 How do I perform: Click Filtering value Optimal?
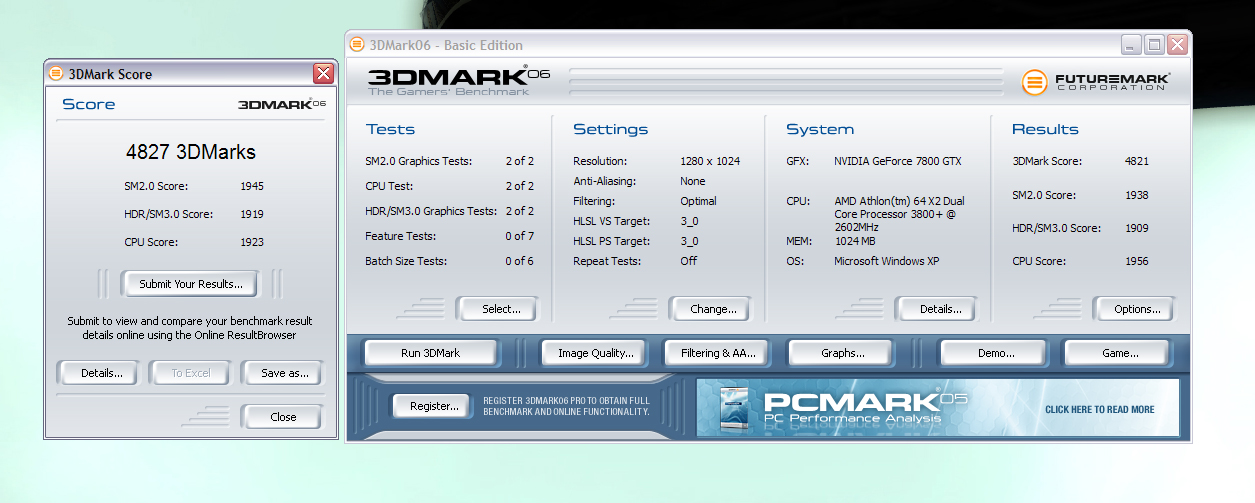click(698, 201)
